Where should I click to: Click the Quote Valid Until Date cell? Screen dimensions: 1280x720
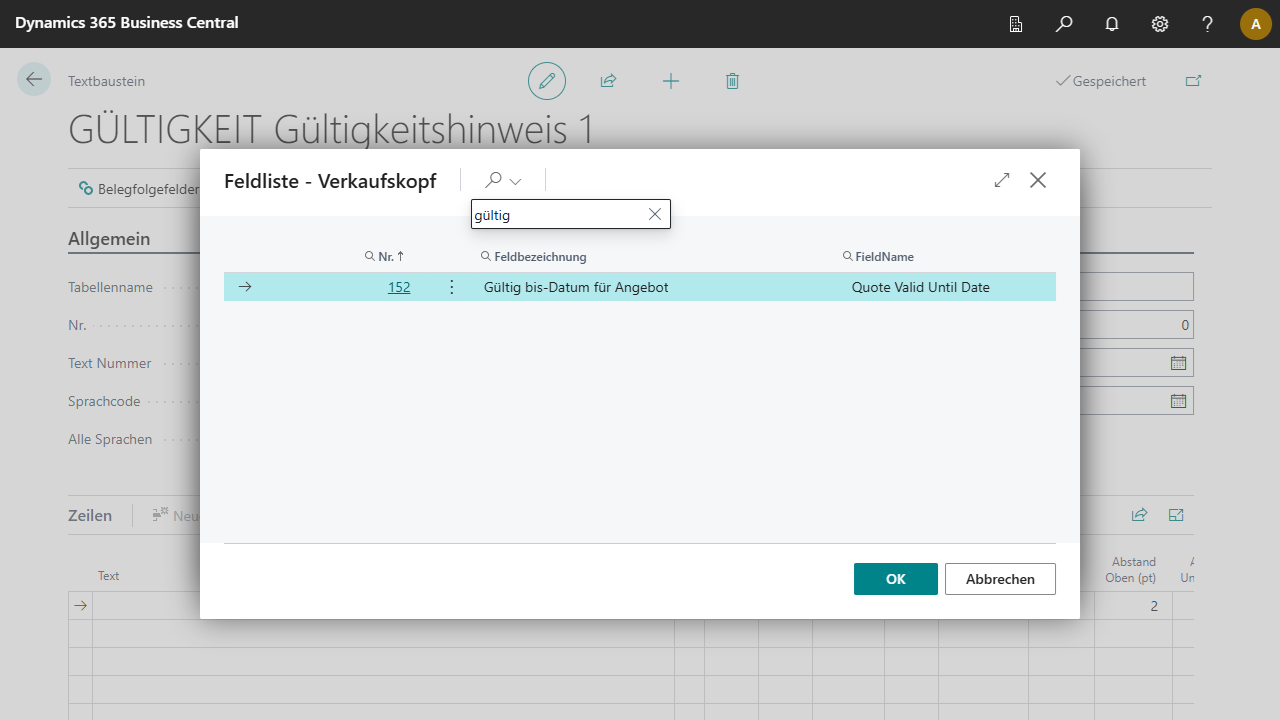pyautogui.click(x=920, y=287)
